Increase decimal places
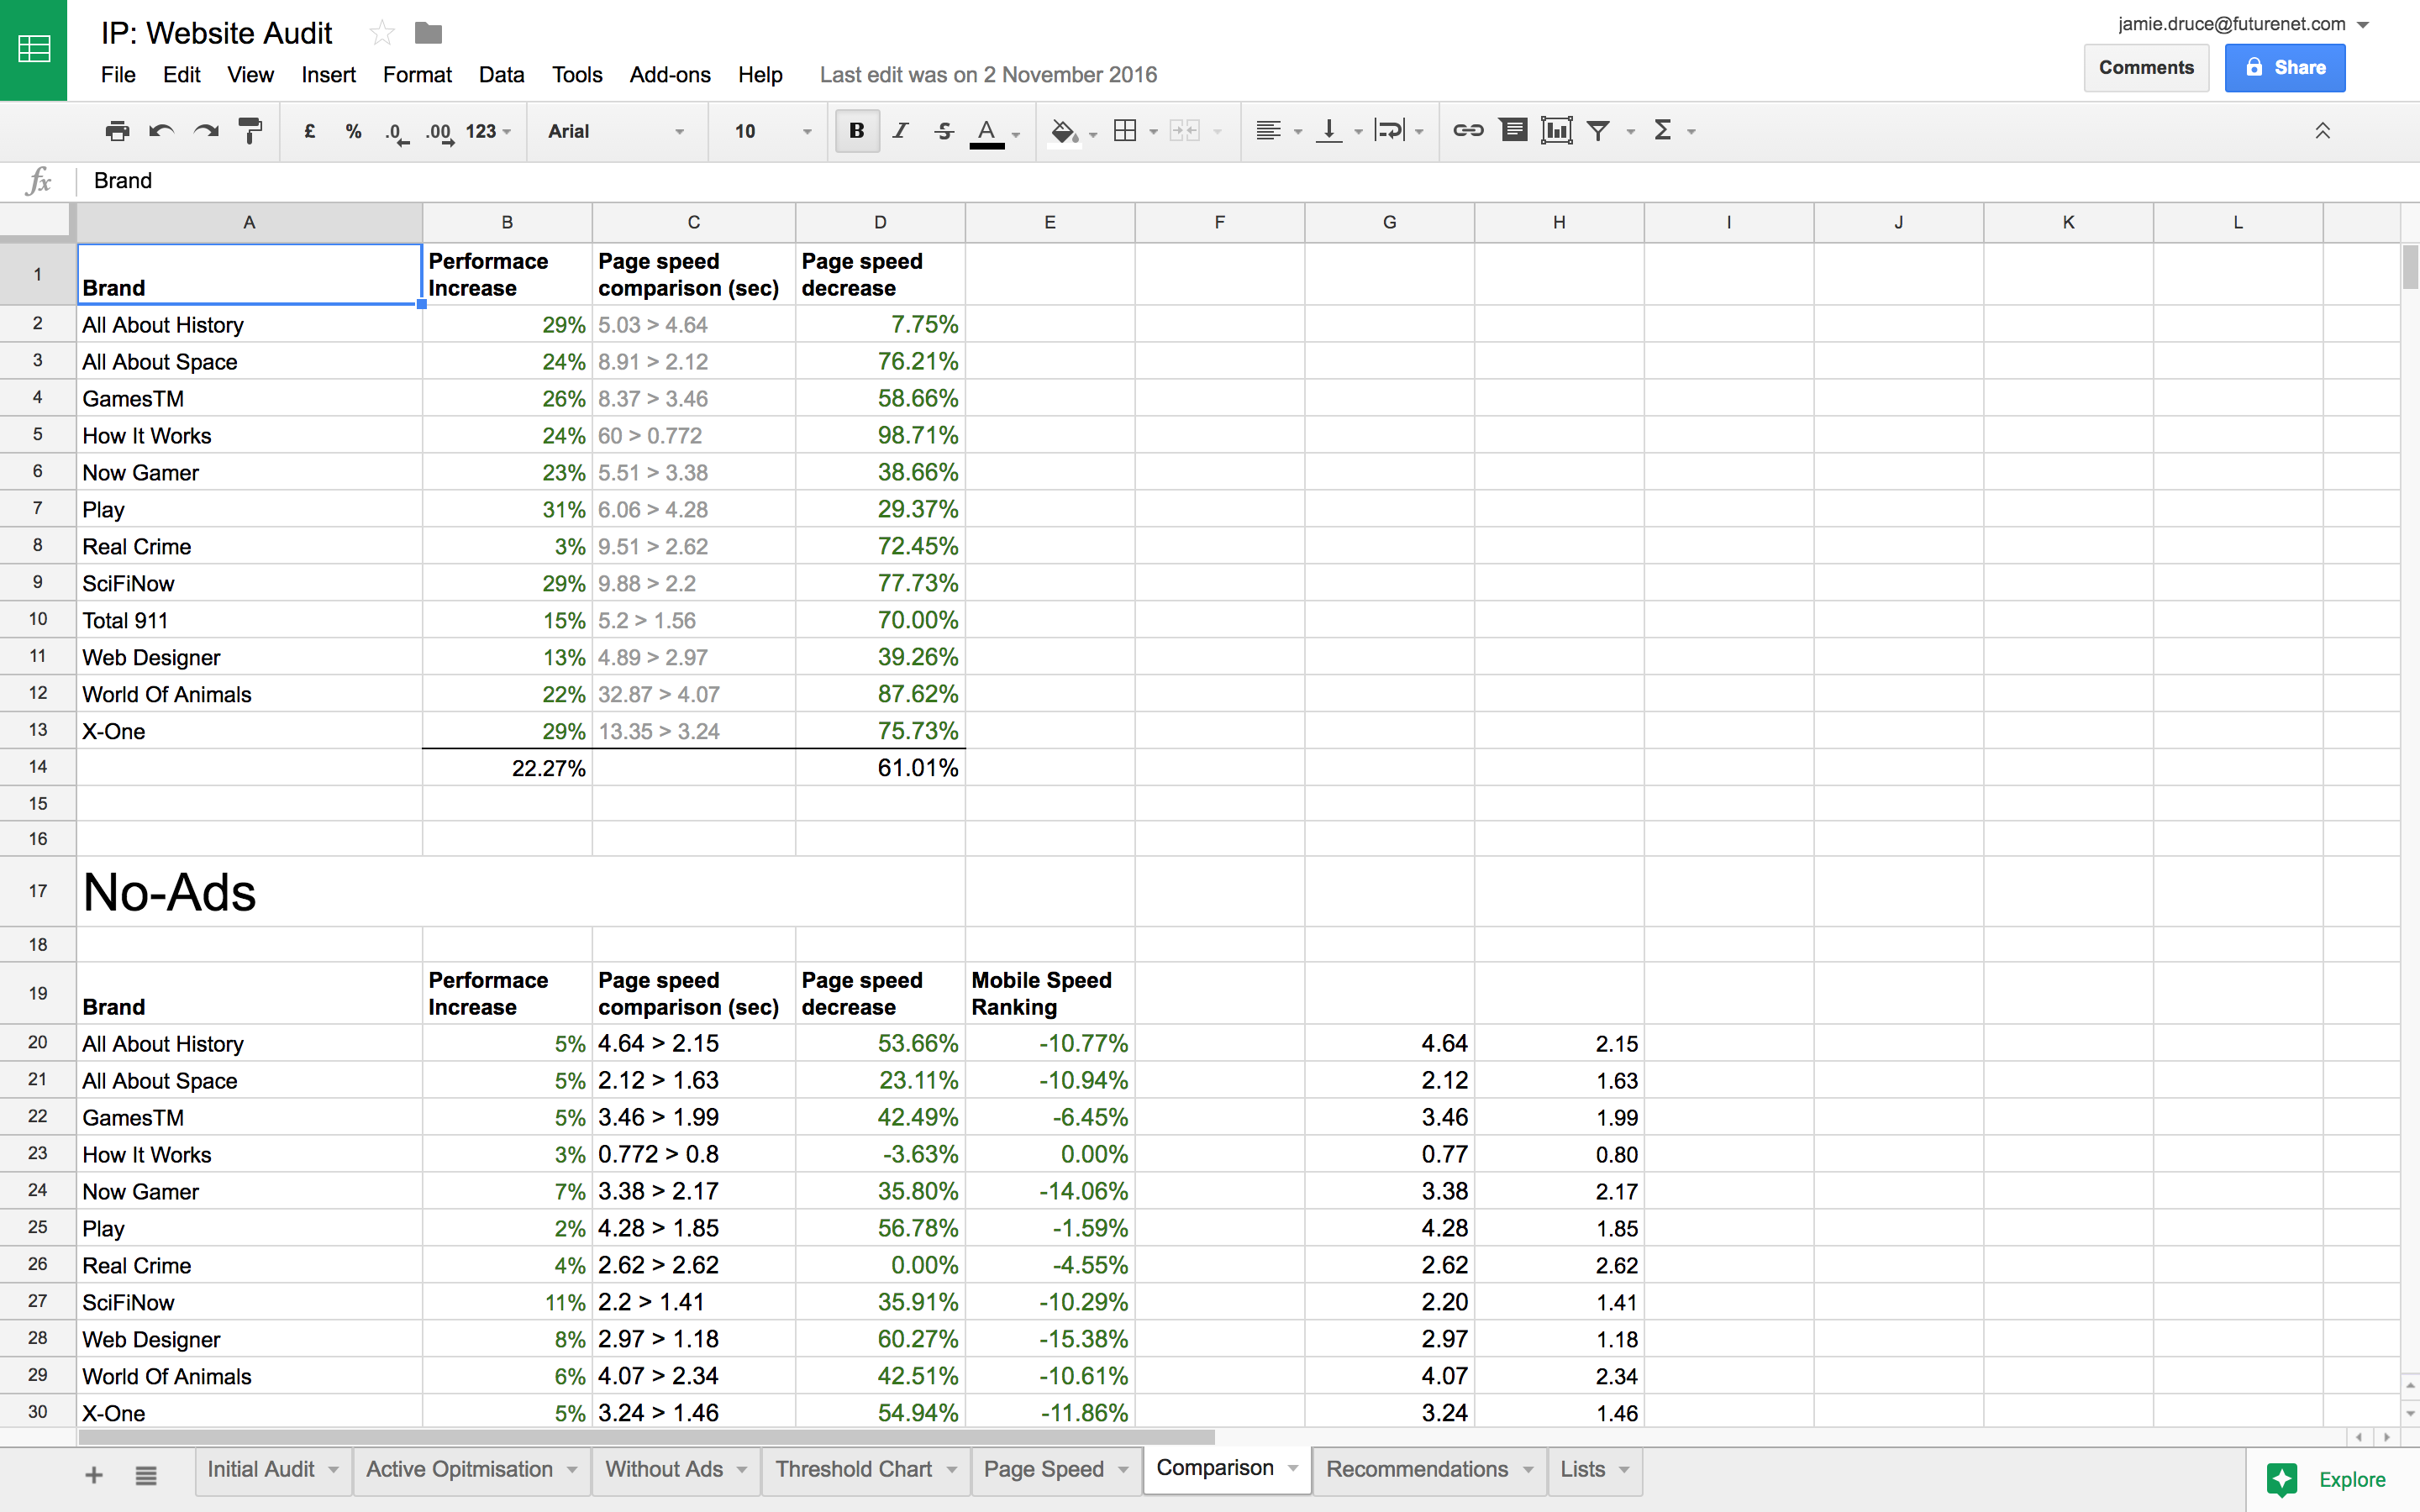Image resolution: width=2420 pixels, height=1512 pixels. point(440,132)
